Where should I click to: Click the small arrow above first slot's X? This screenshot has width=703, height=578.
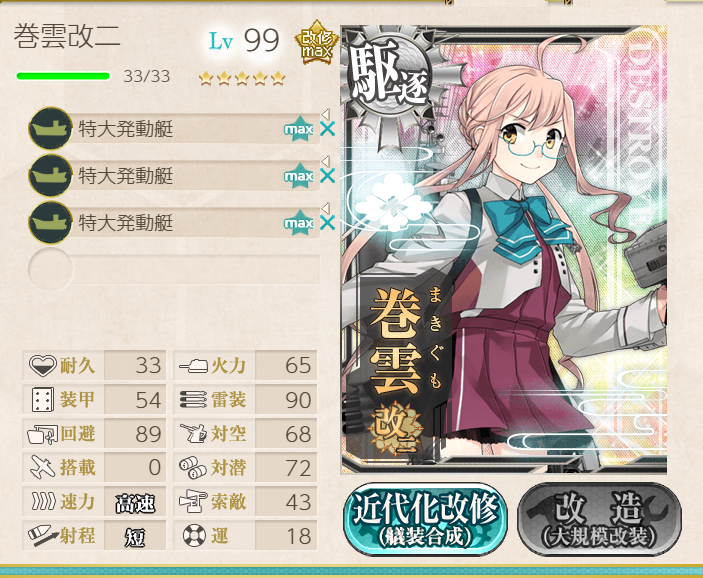(x=326, y=113)
